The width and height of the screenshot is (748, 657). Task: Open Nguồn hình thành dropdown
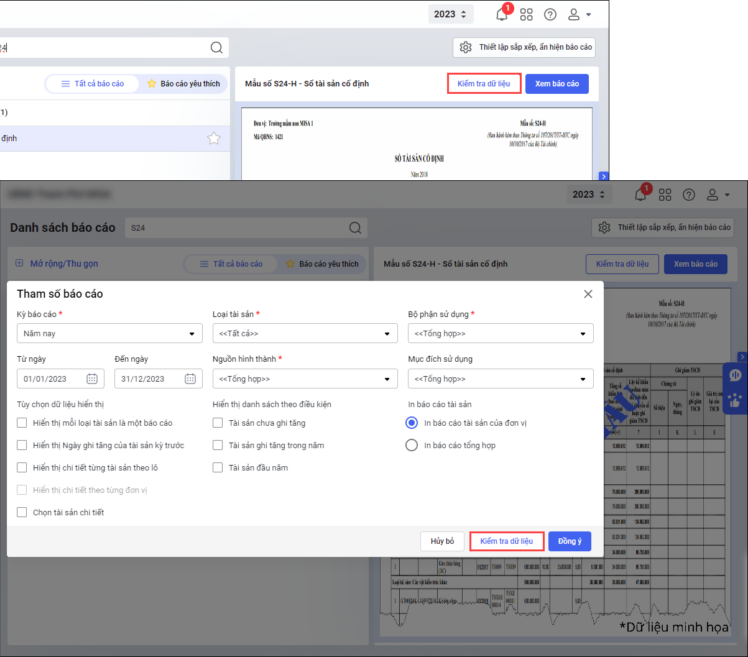point(305,379)
